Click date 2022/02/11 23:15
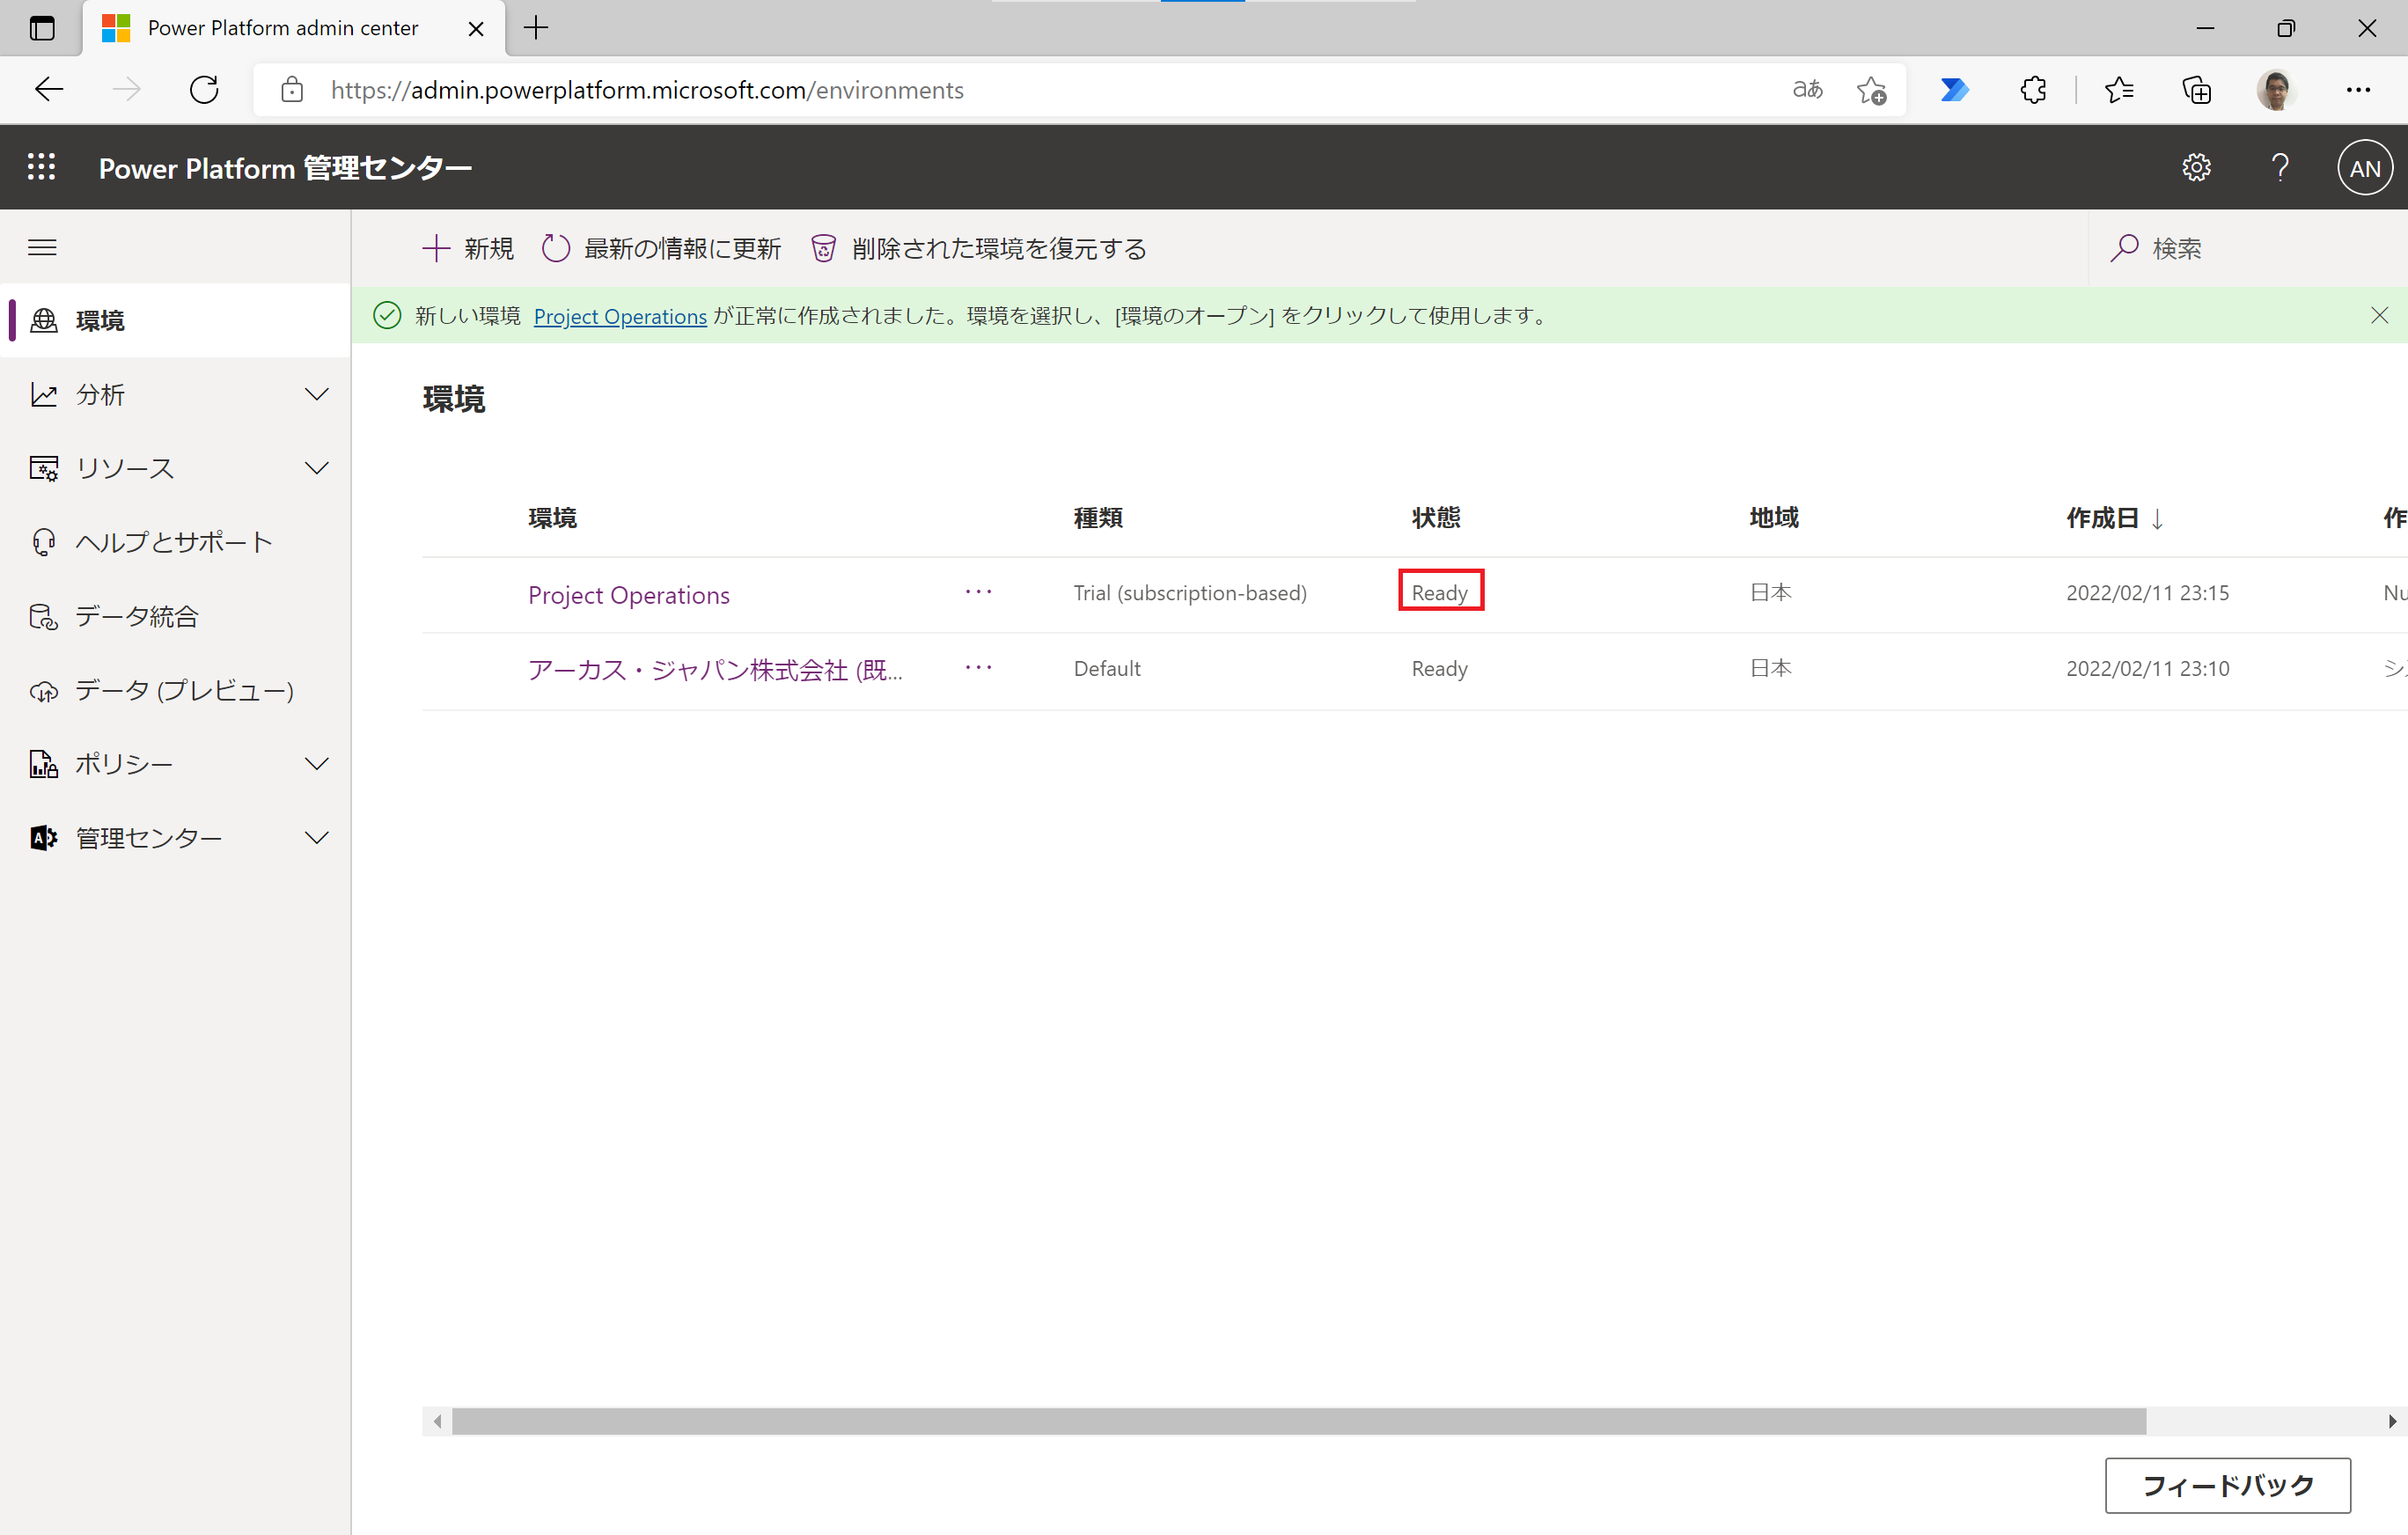 [x=2148, y=593]
